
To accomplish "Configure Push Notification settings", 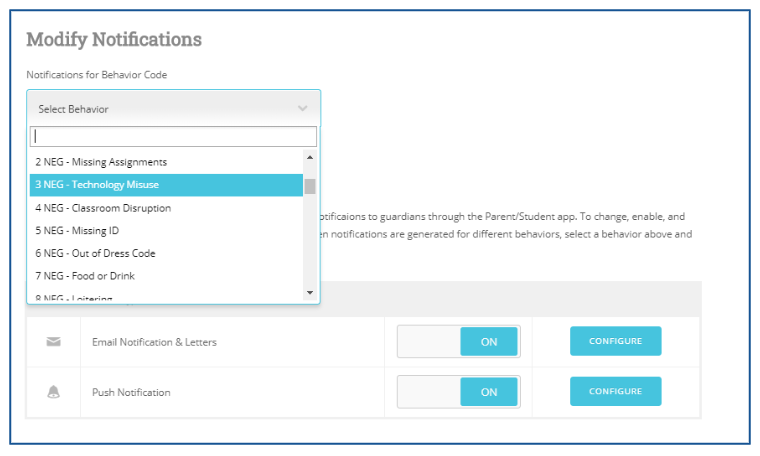I will pyautogui.click(x=615, y=391).
